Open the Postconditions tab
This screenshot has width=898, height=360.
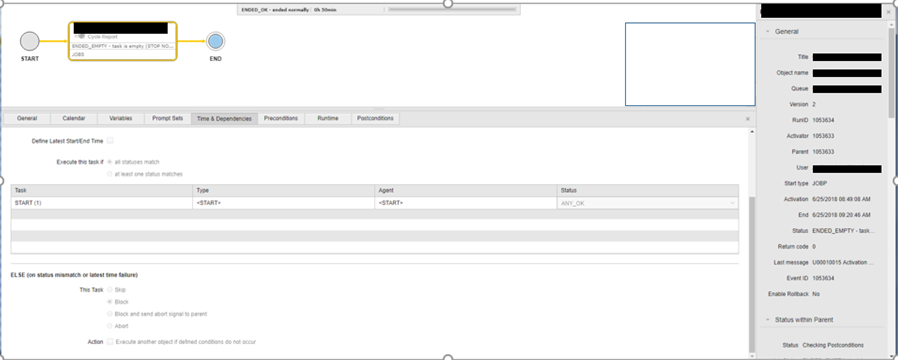coord(375,118)
